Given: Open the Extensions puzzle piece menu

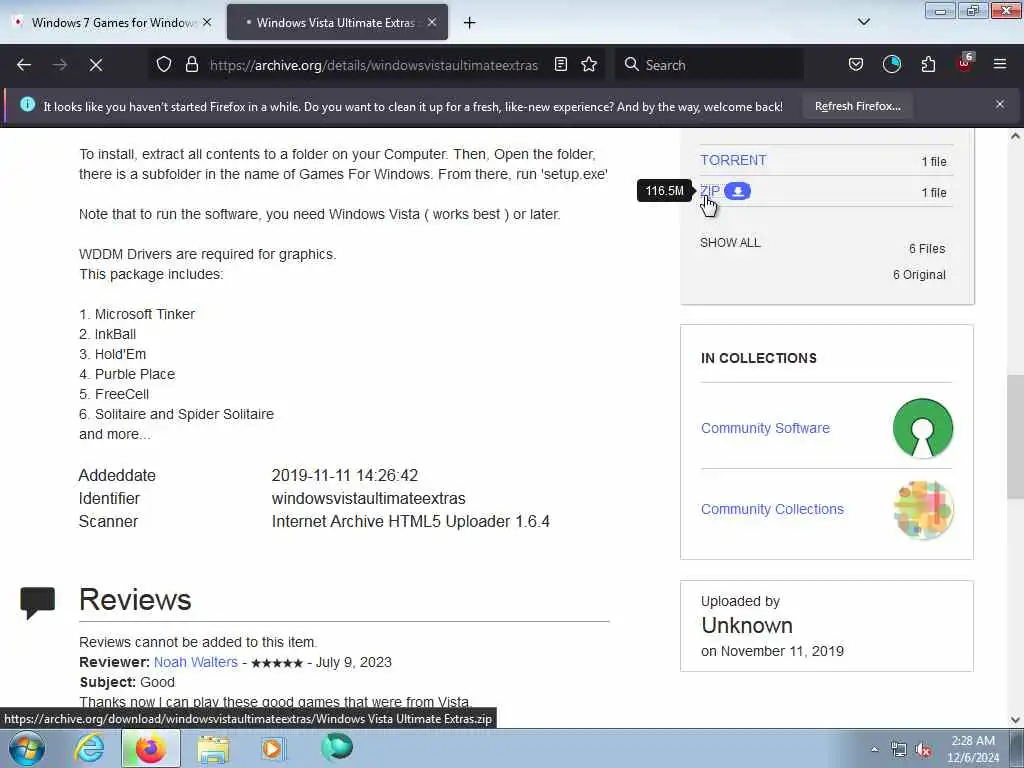Looking at the screenshot, I should pos(928,65).
